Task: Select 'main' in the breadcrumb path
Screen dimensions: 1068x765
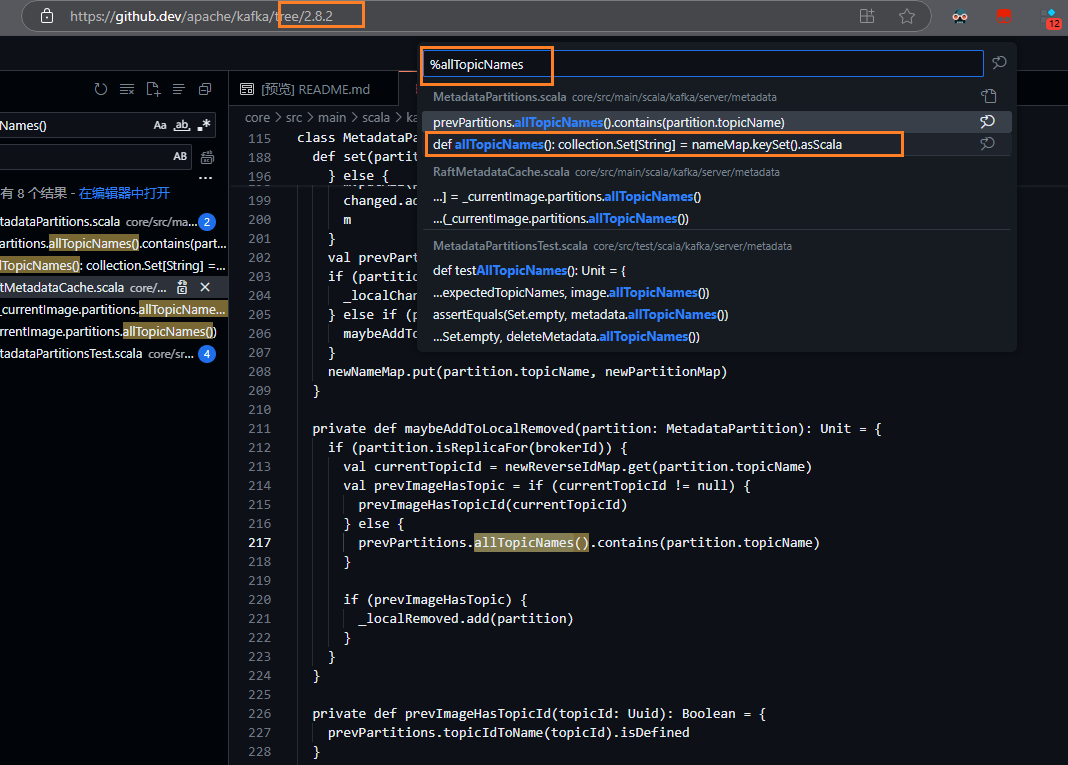Action: [x=332, y=118]
